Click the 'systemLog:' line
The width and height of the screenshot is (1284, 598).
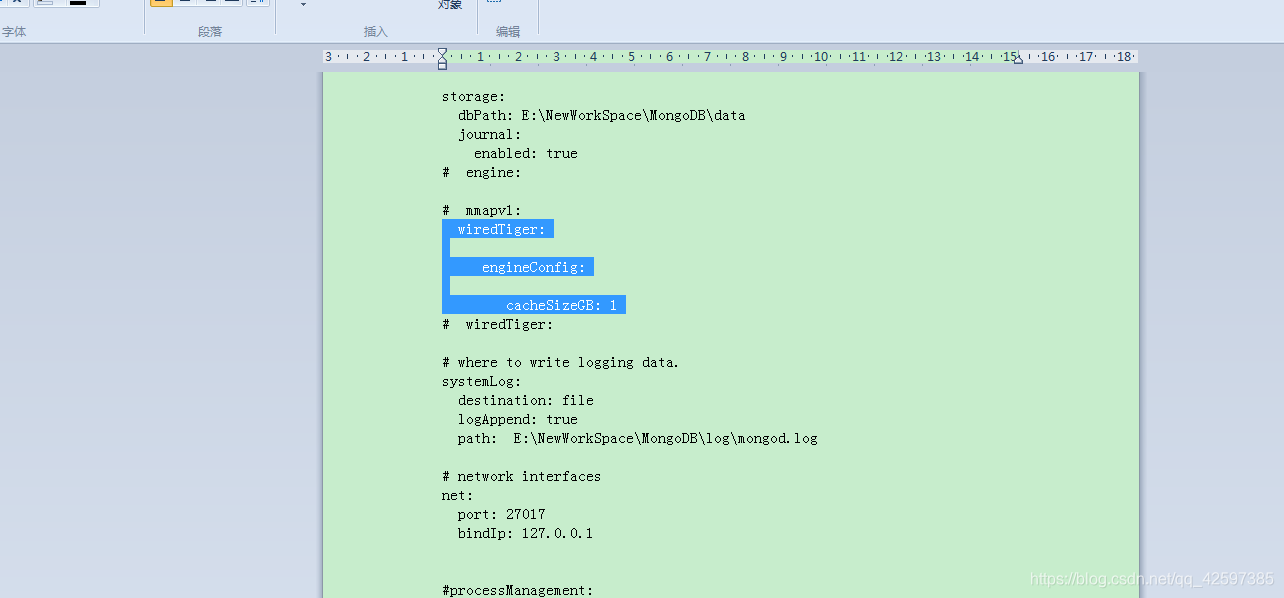[x=482, y=381]
